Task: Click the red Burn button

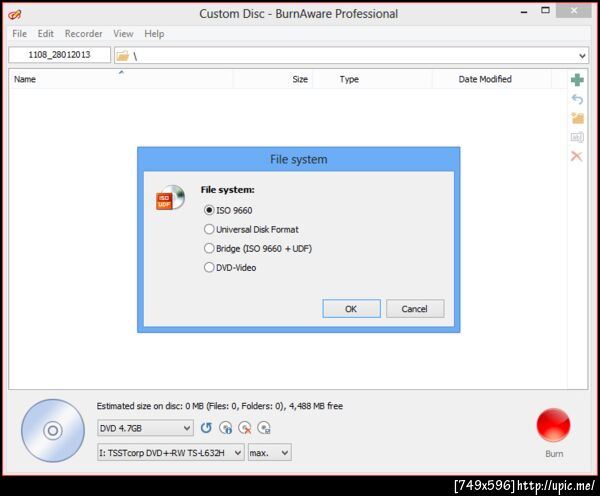Action: tap(553, 425)
